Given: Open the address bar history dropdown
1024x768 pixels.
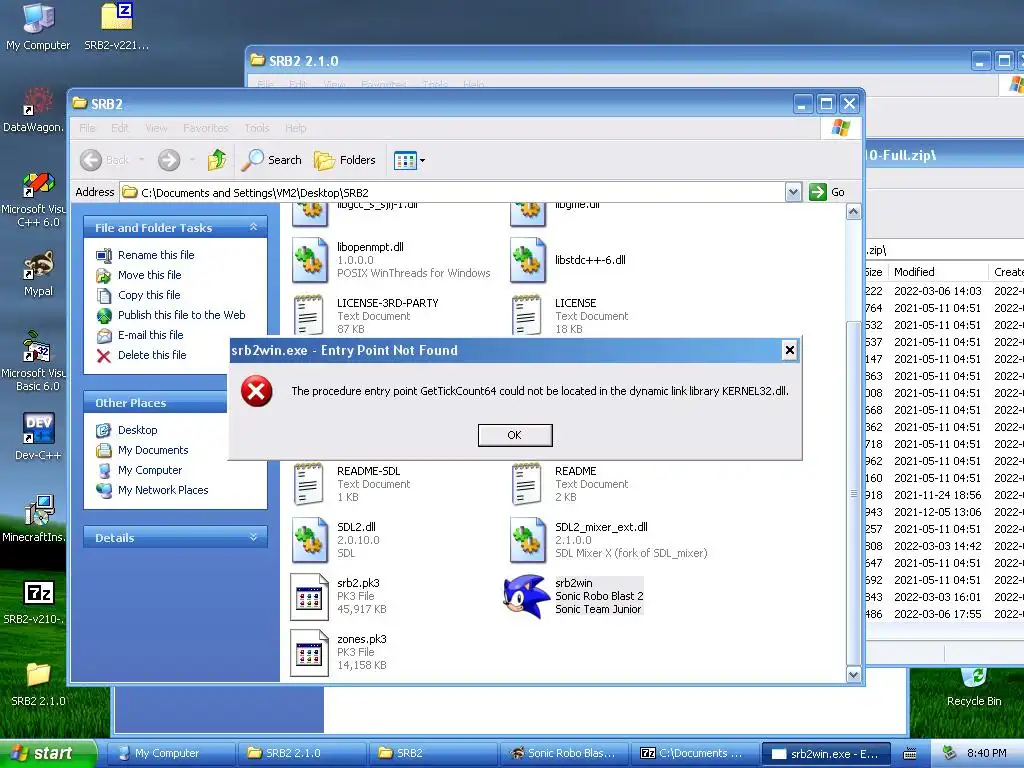Looking at the screenshot, I should (x=793, y=192).
